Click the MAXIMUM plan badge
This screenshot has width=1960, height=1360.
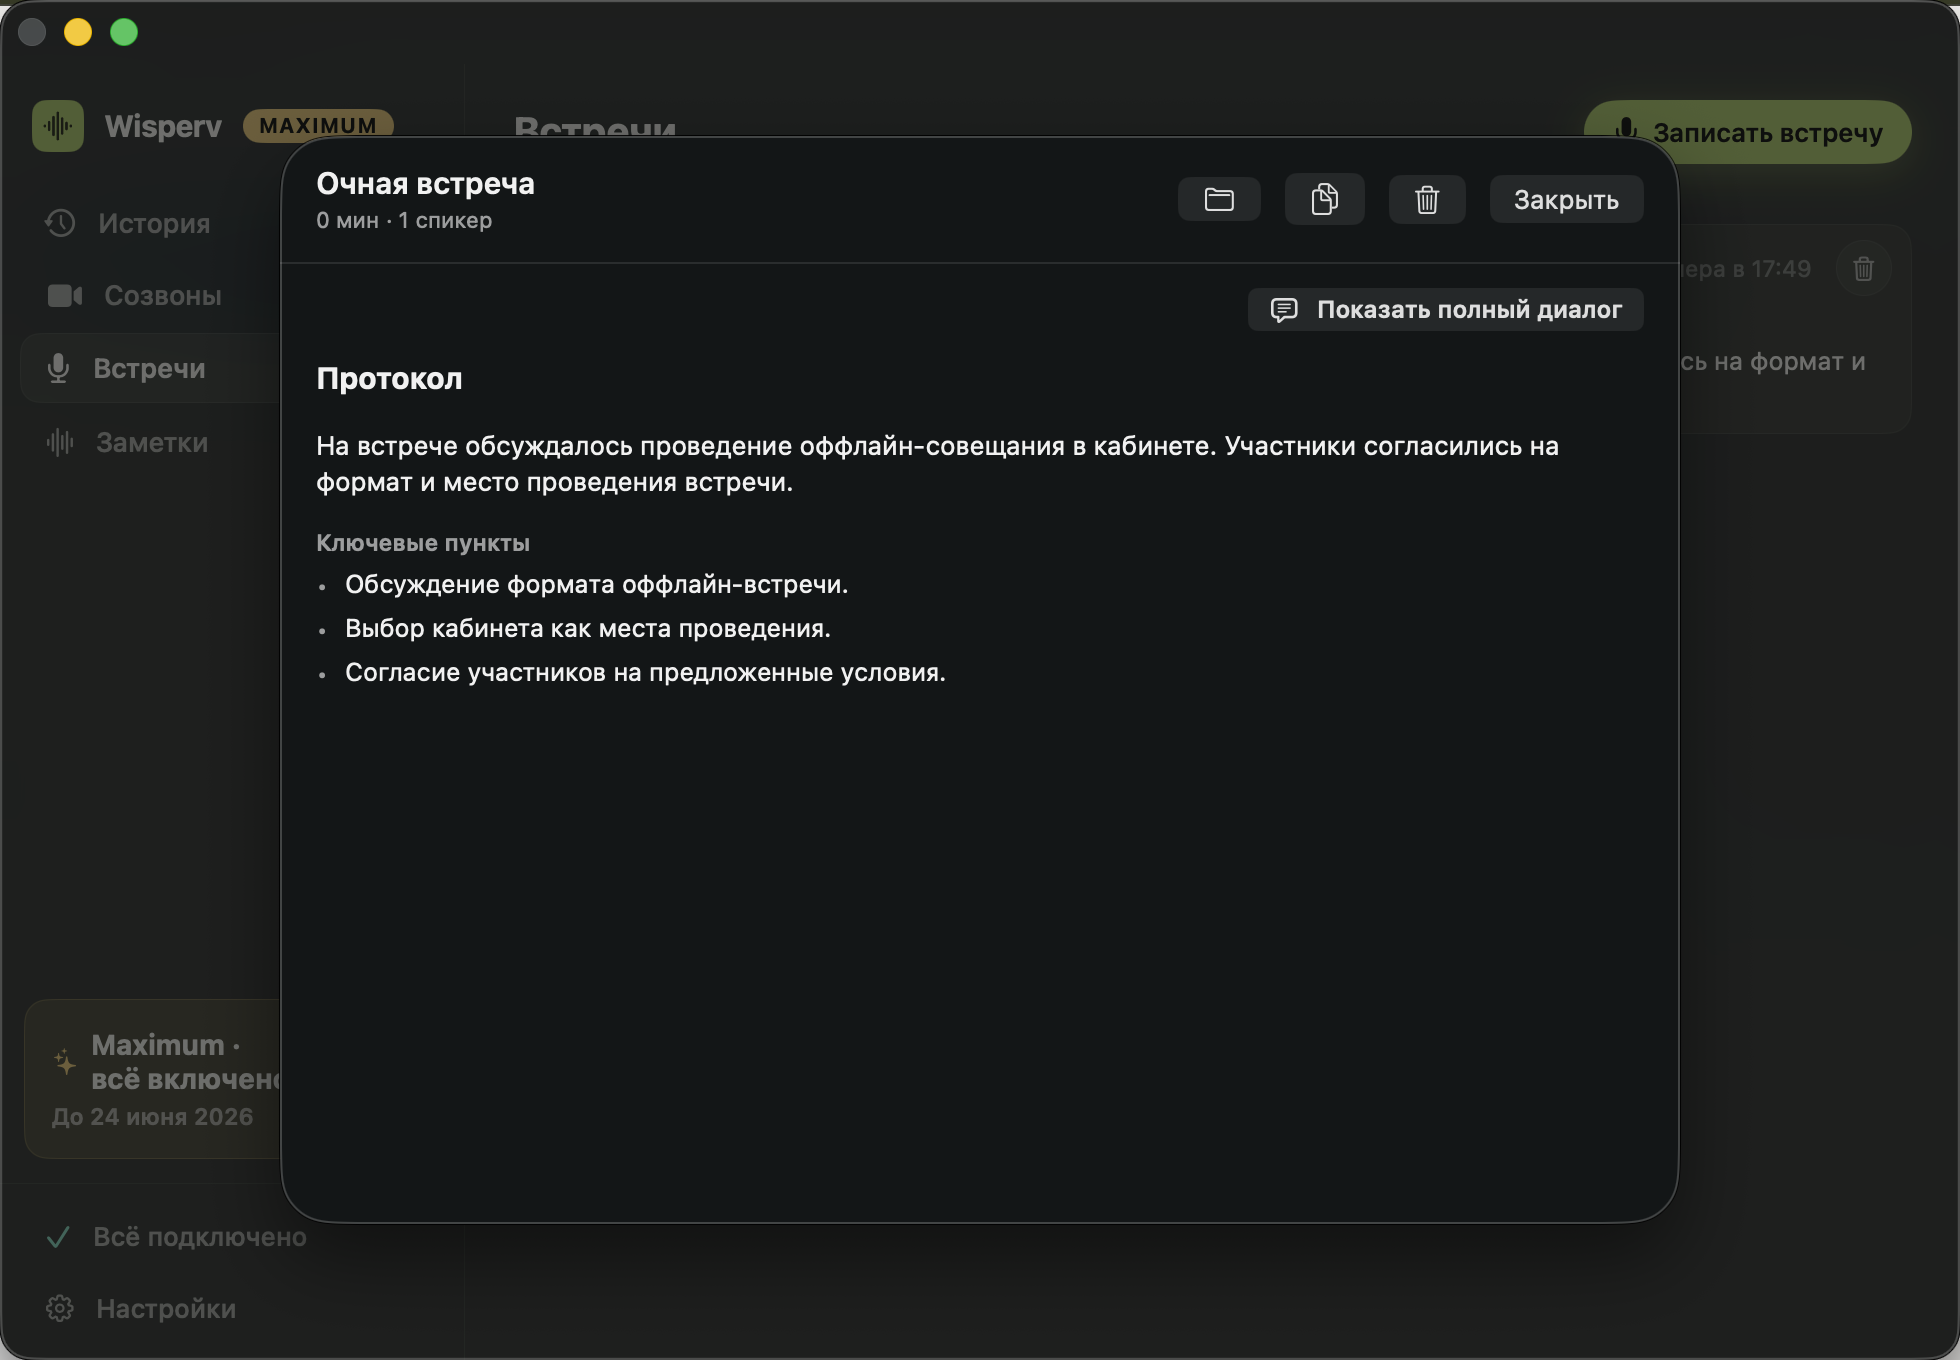[318, 125]
